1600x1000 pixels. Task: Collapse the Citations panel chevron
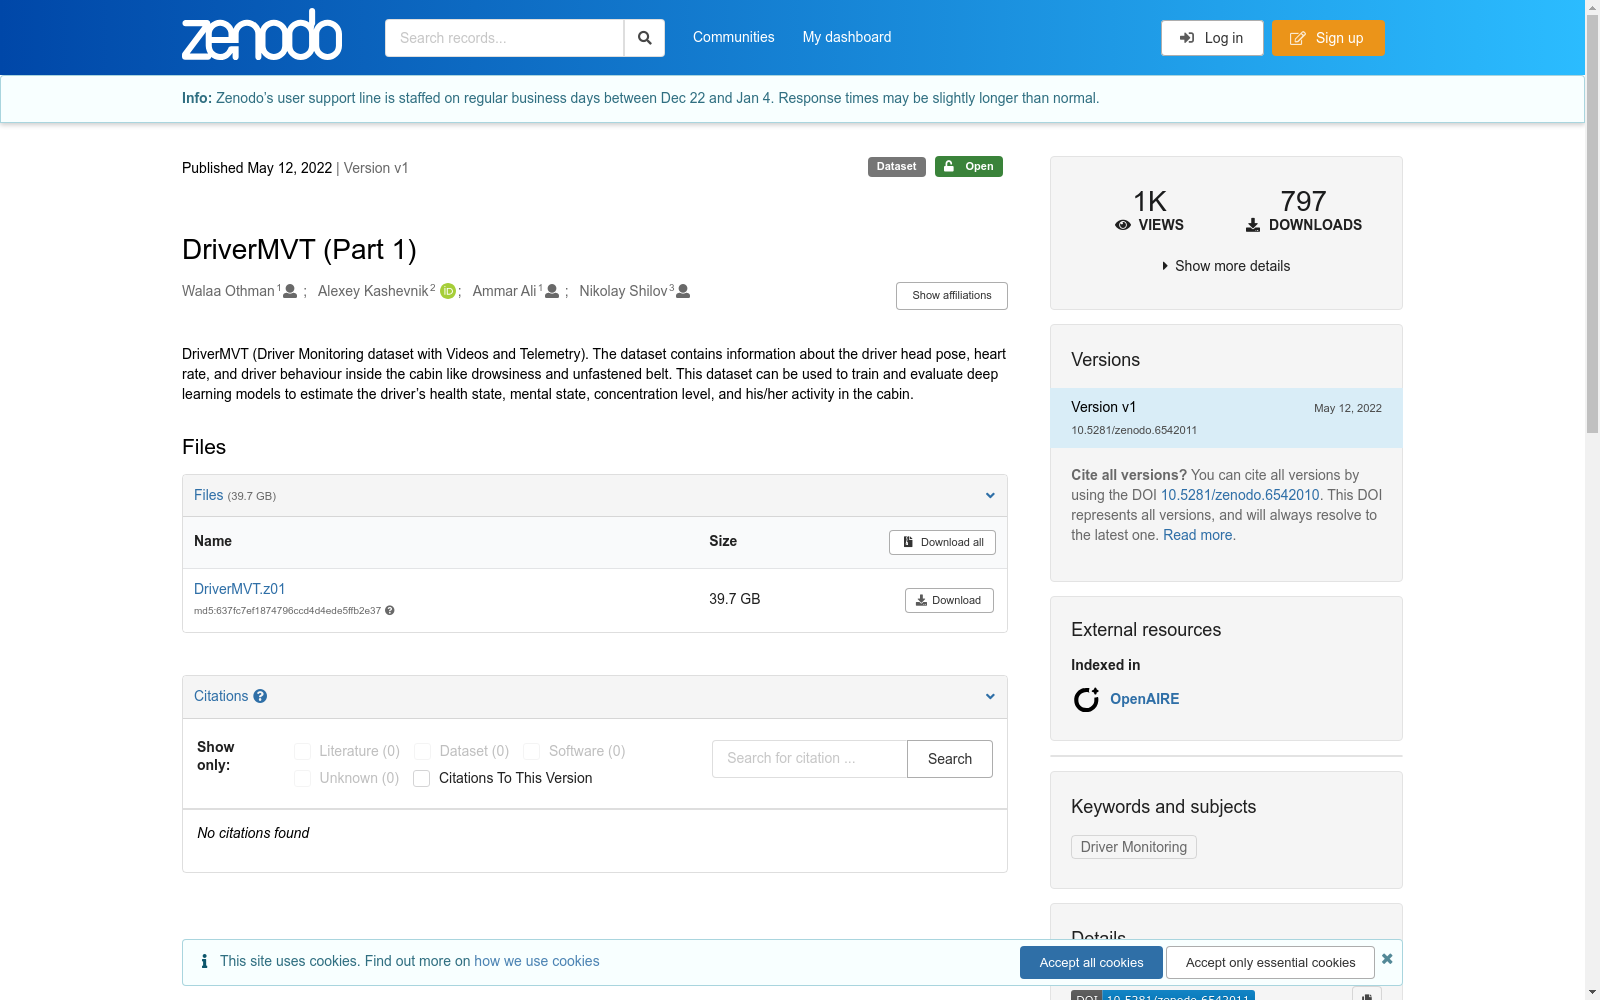pos(990,696)
